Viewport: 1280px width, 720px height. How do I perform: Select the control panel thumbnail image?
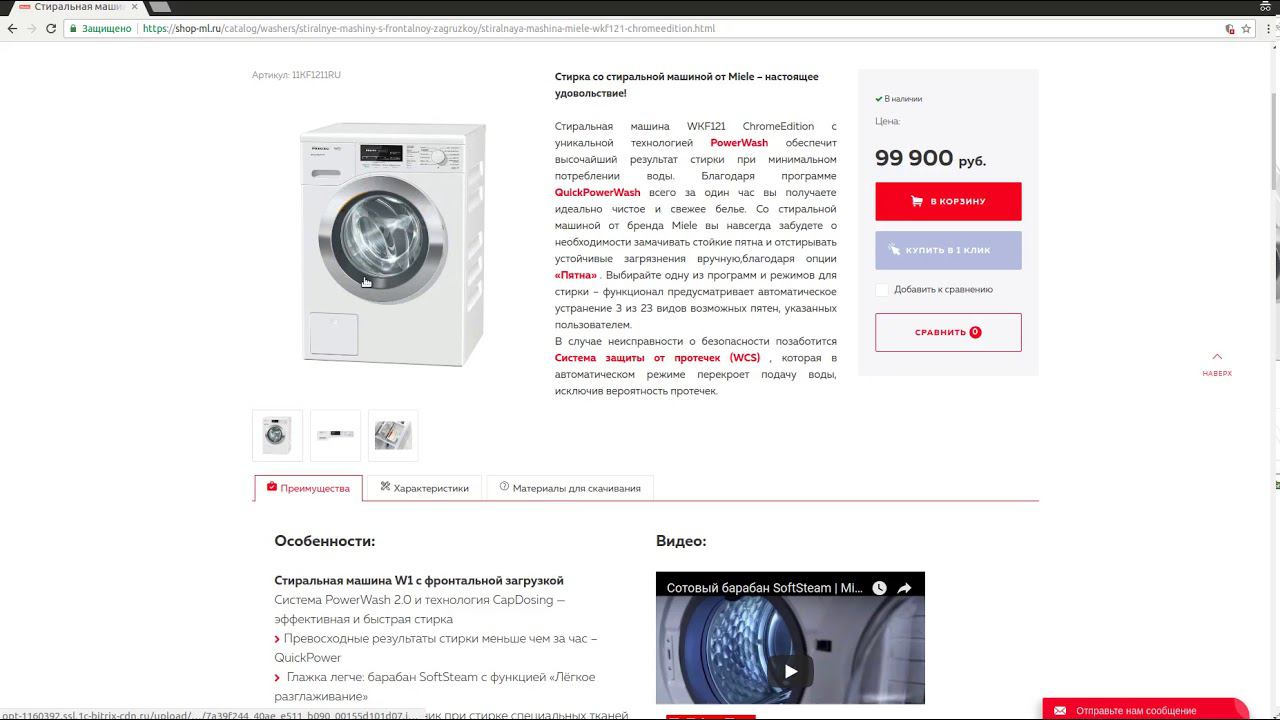335,435
